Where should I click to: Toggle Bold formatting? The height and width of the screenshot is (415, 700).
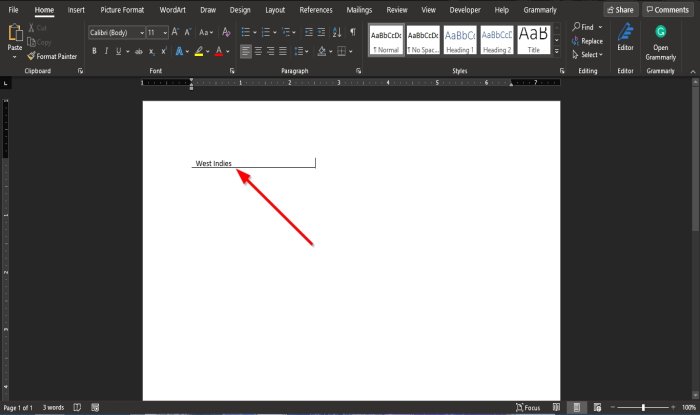93,50
